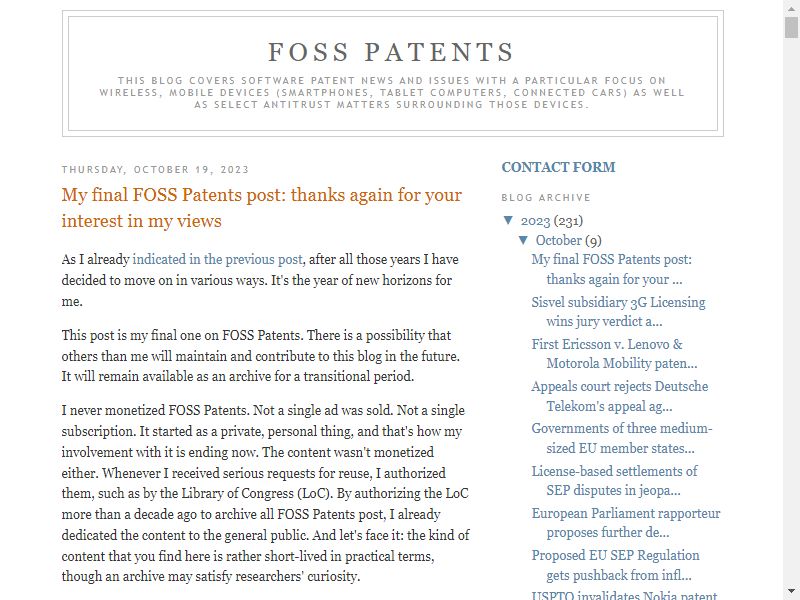Follow the "indicated in the previous post" link
Viewport: 800px width, 600px height.
click(217, 259)
